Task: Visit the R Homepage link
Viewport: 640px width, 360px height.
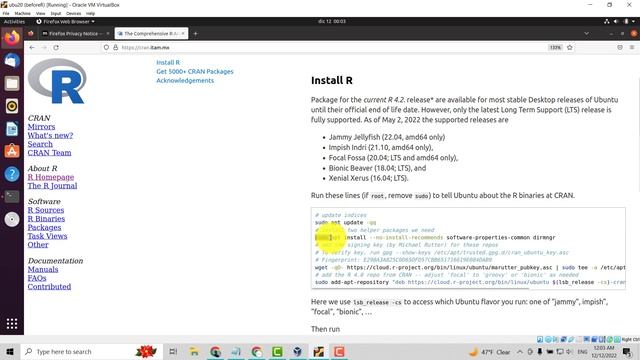Action: [x=51, y=177]
